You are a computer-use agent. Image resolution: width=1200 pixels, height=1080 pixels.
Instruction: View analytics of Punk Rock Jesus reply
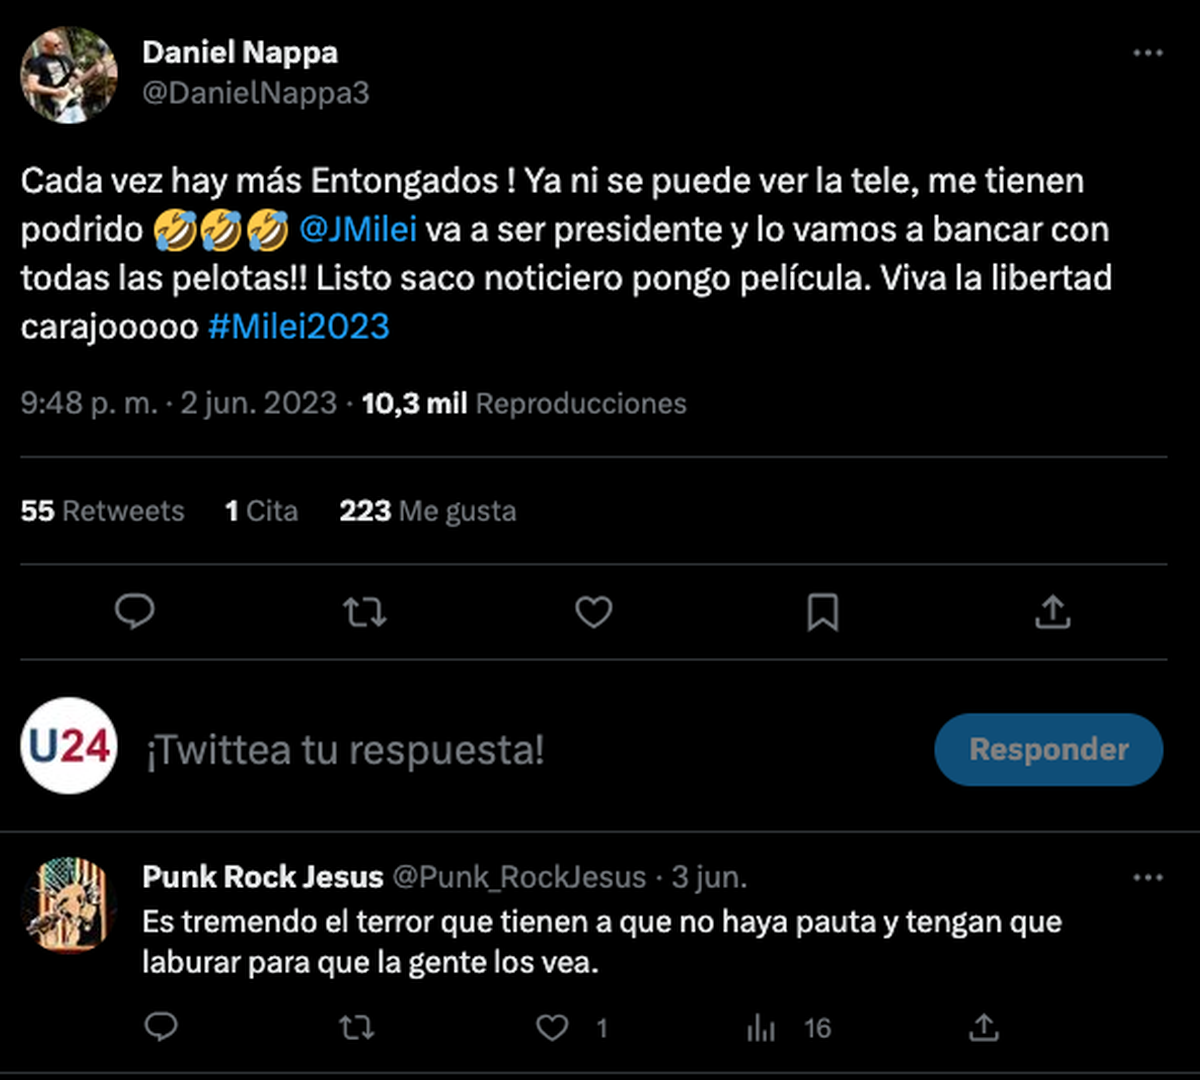pyautogui.click(x=761, y=1027)
